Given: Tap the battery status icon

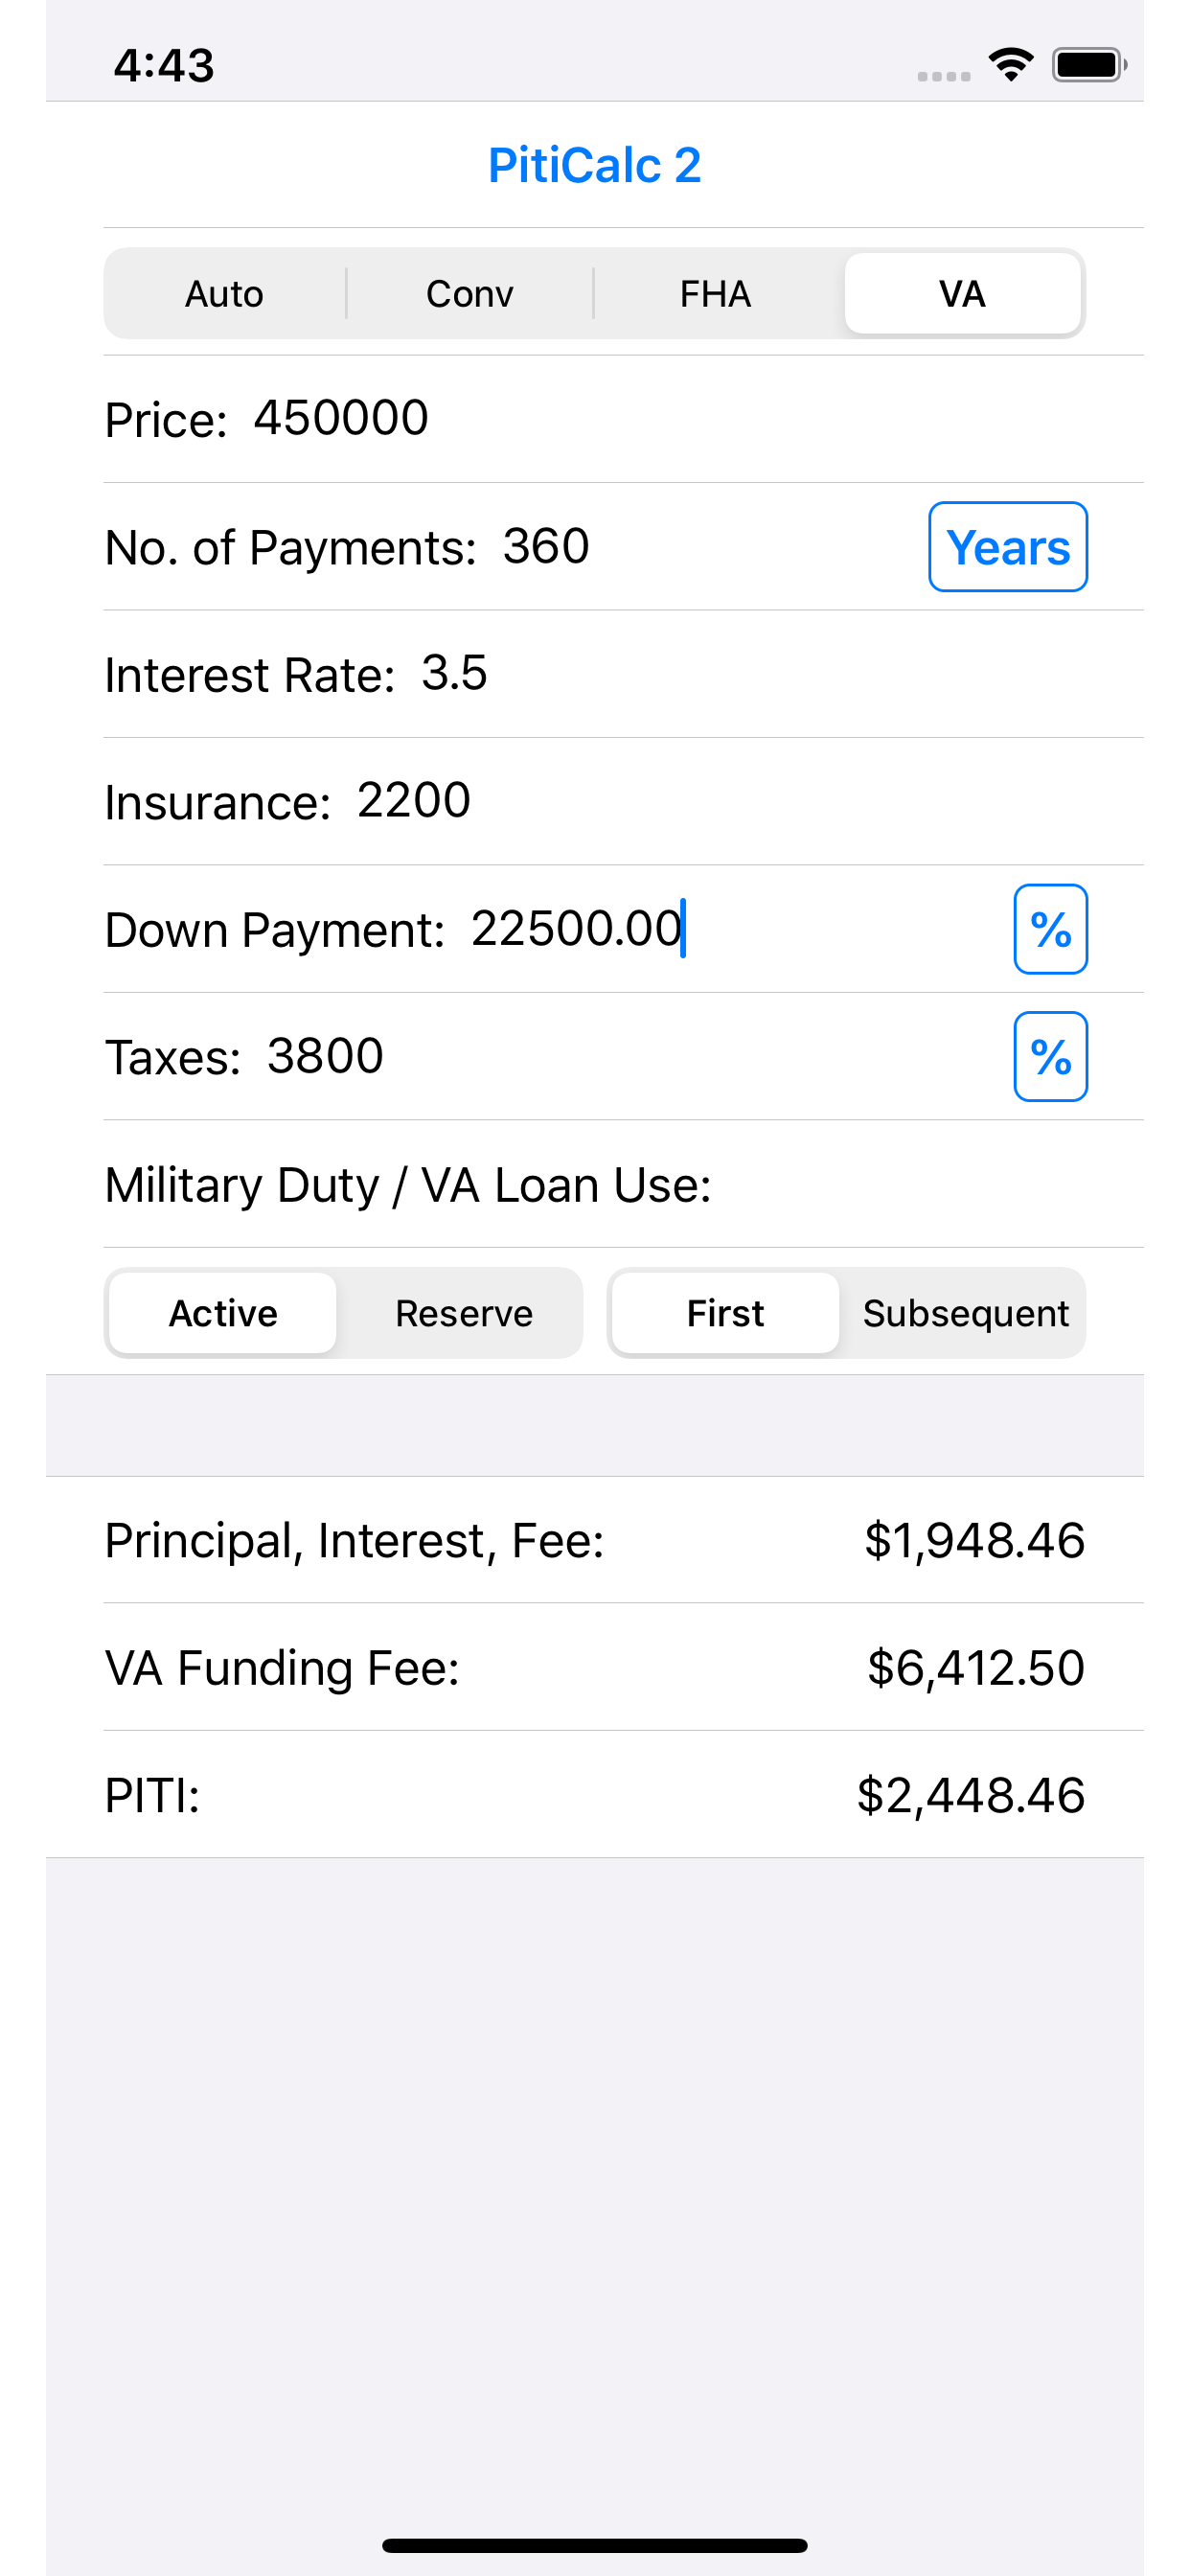Looking at the screenshot, I should [x=1088, y=65].
